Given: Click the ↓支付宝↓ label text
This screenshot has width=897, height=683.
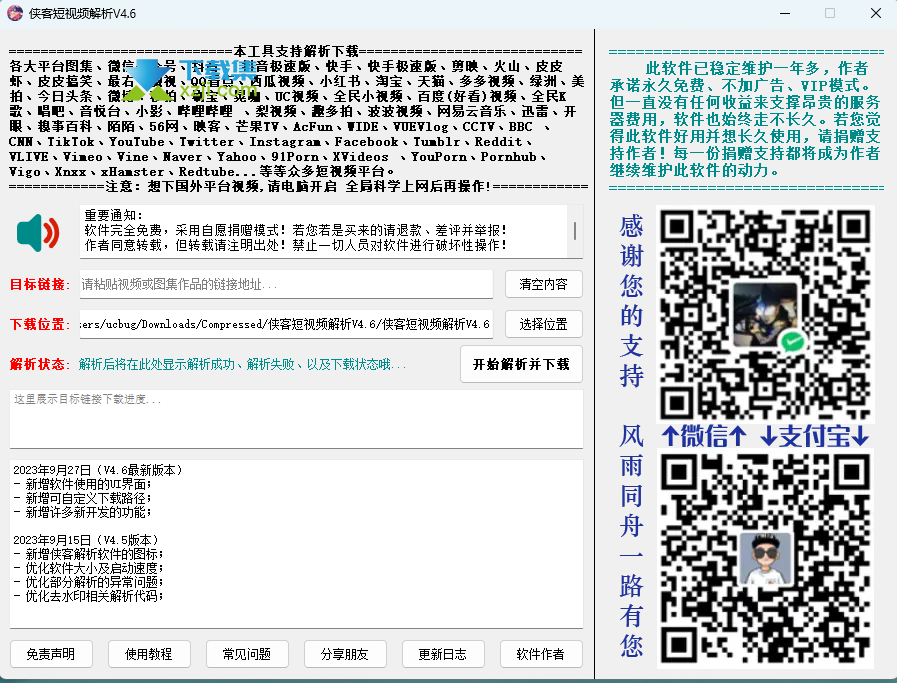Looking at the screenshot, I should [815, 436].
